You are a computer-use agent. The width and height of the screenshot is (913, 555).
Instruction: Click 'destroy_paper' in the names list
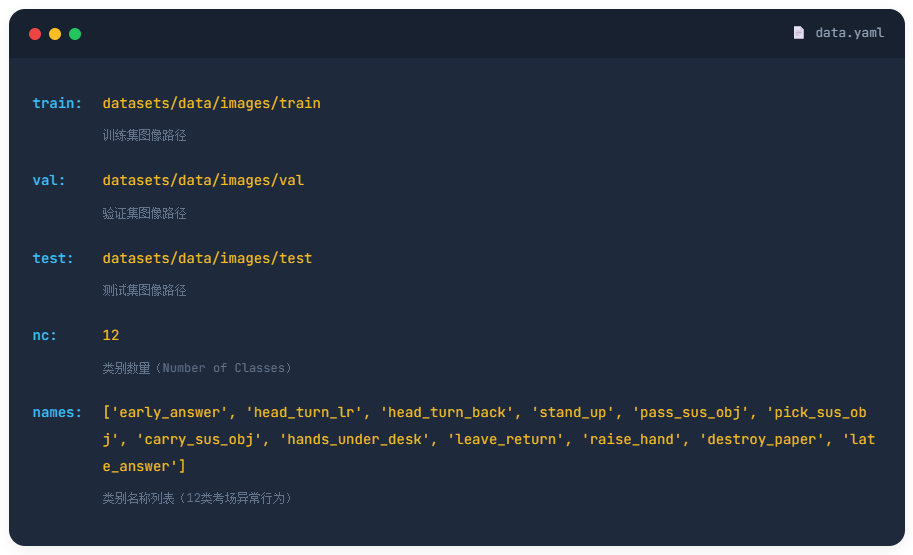pyautogui.click(x=762, y=439)
